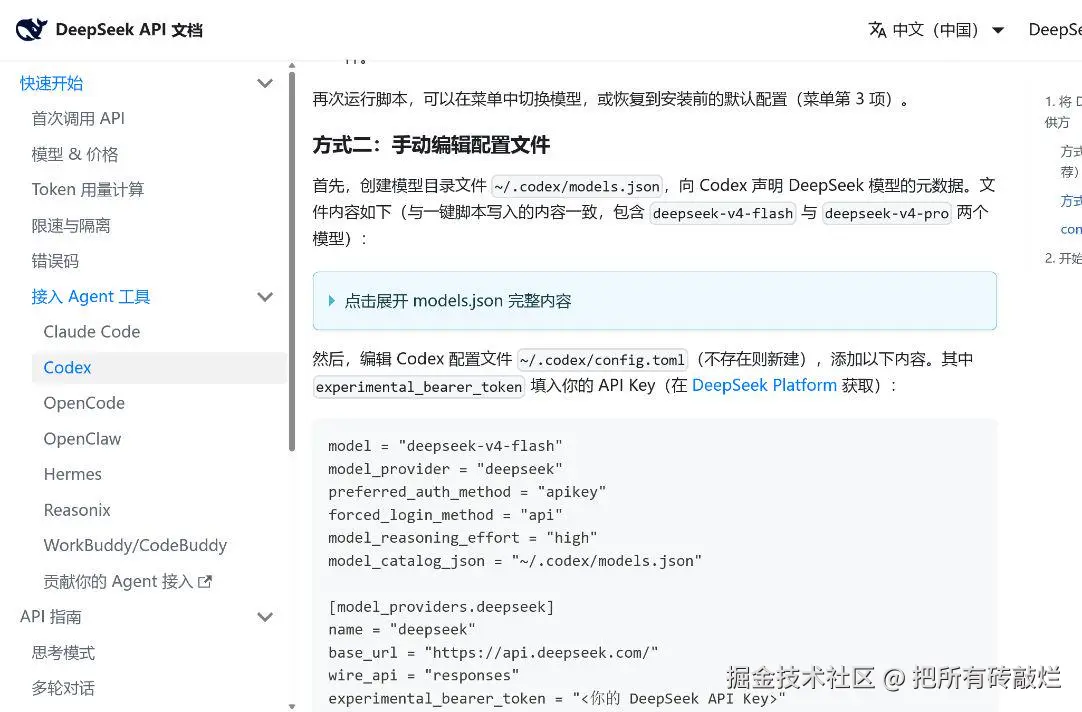The height and width of the screenshot is (712, 1082).
Task: Open 多轮对话 sidebar page
Action: pyautogui.click(x=63, y=688)
